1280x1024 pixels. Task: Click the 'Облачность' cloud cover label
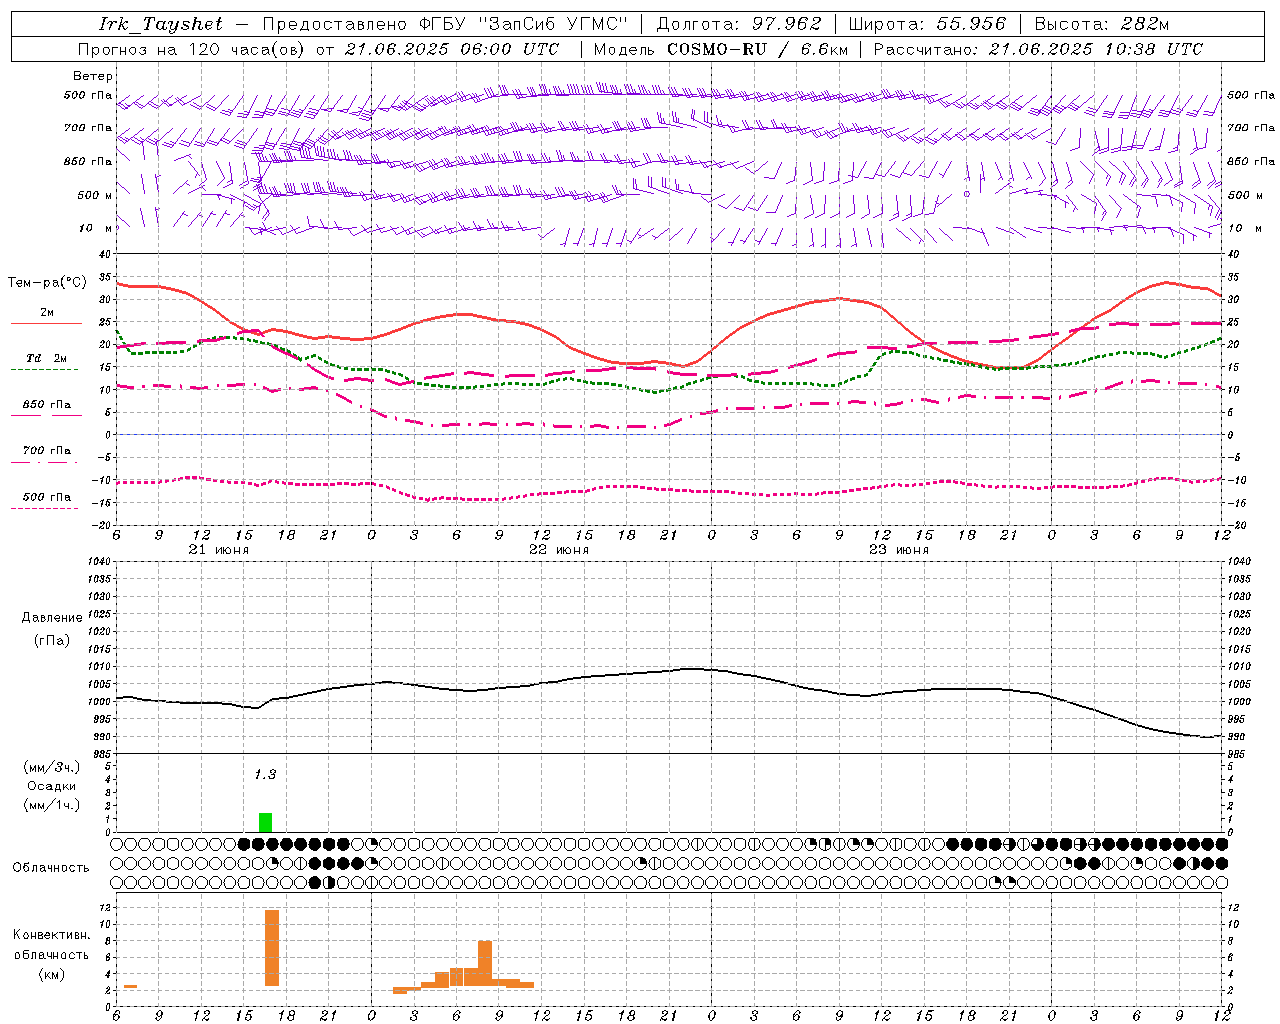pos(51,867)
